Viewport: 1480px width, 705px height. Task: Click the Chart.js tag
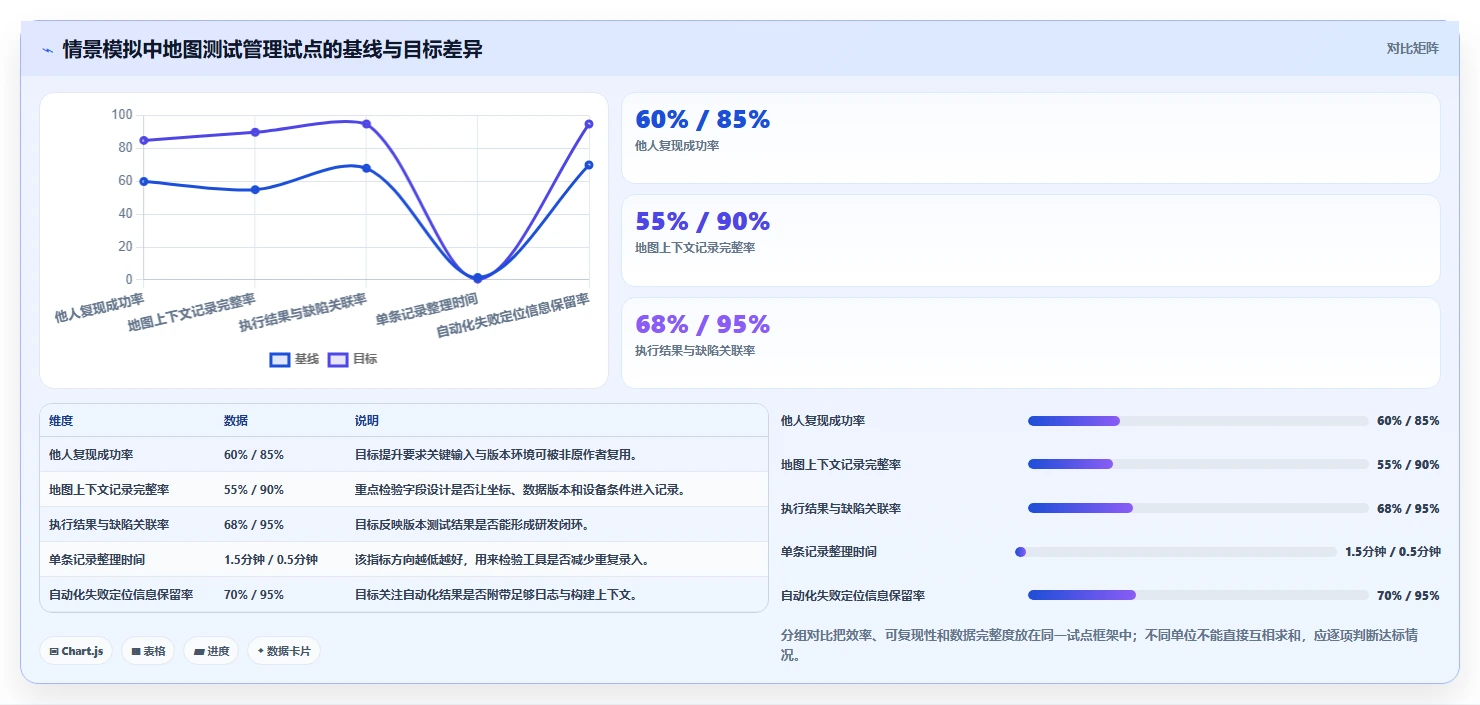click(x=77, y=651)
